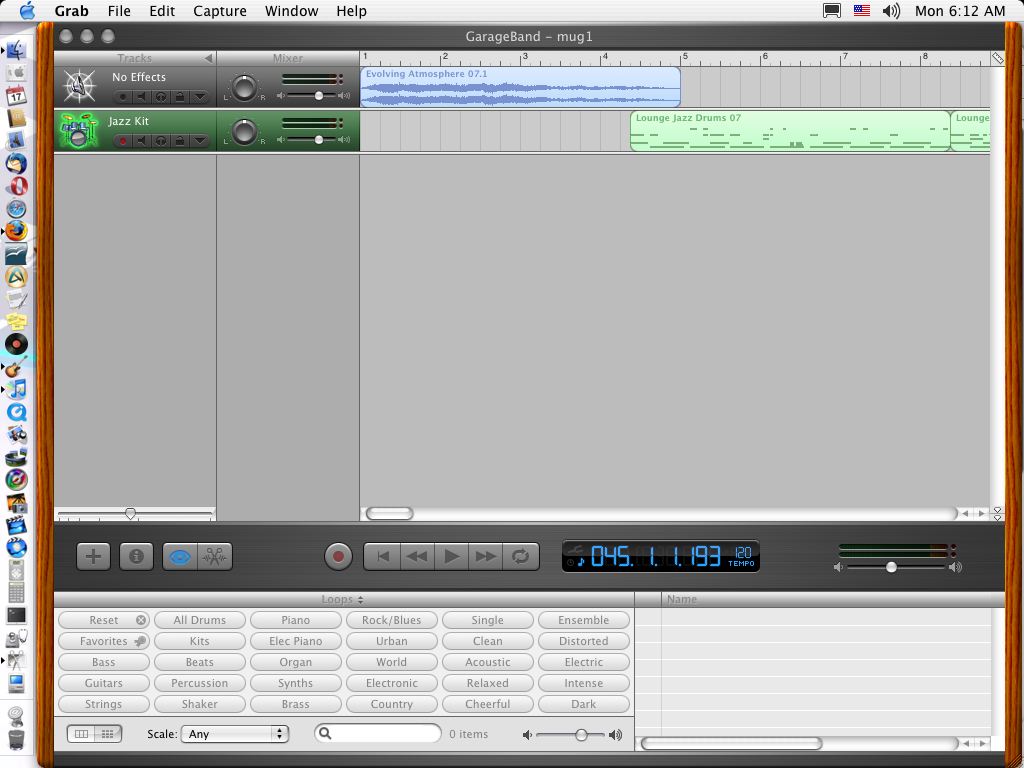Solo the Jazz Kit track headphones button
This screenshot has height=768, width=1024.
(161, 140)
